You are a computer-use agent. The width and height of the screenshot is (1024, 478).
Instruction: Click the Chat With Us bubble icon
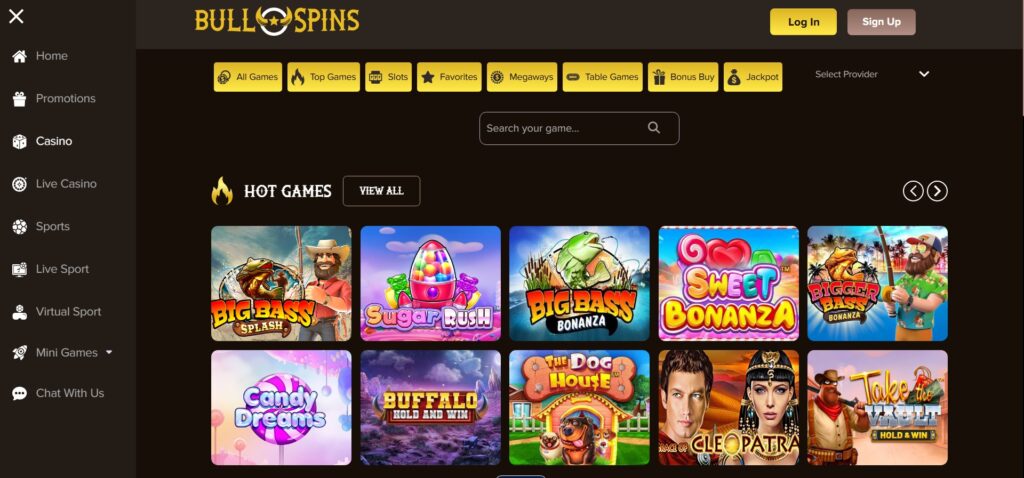(20, 393)
